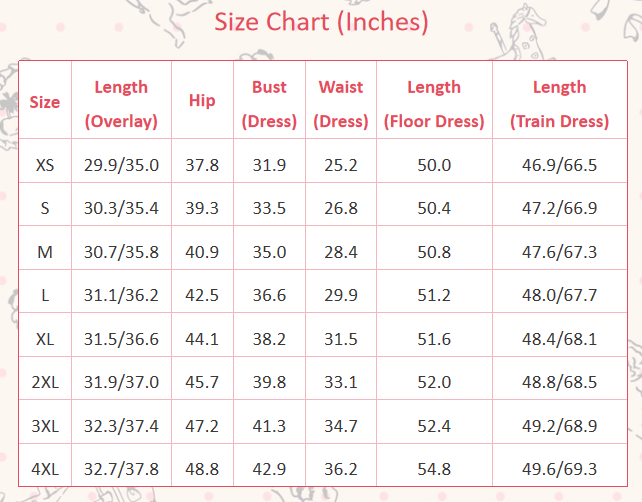642x502 pixels.
Task: Click the Hip column header
Action: [x=202, y=101]
